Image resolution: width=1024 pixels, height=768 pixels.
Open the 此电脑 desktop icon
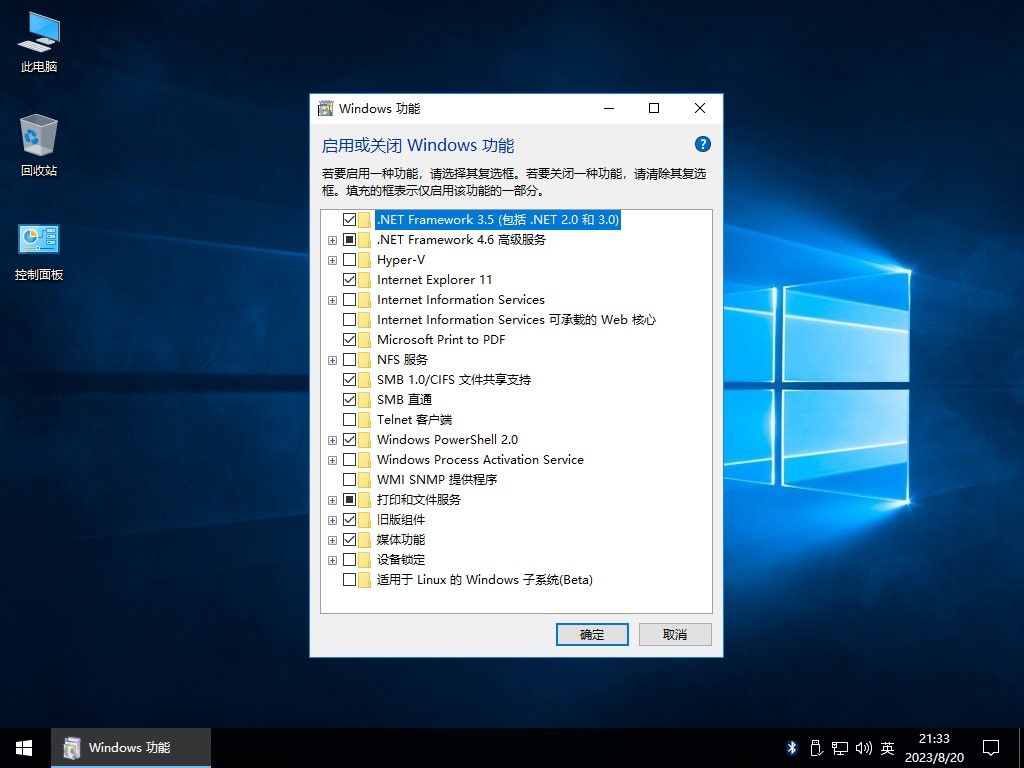point(39,42)
